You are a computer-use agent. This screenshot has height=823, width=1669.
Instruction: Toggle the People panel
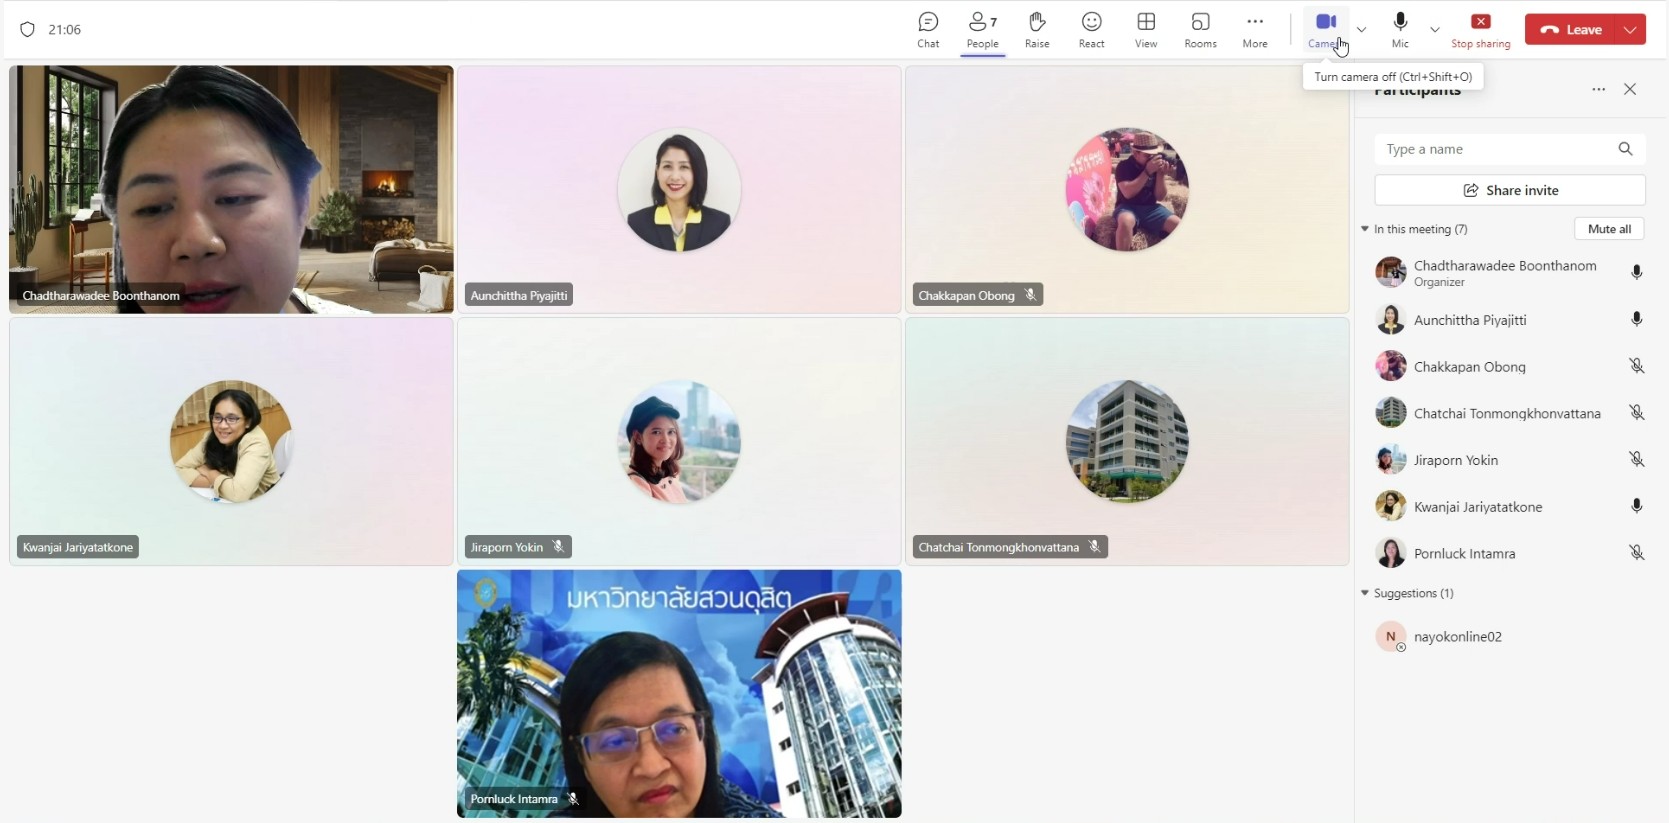pyautogui.click(x=982, y=30)
